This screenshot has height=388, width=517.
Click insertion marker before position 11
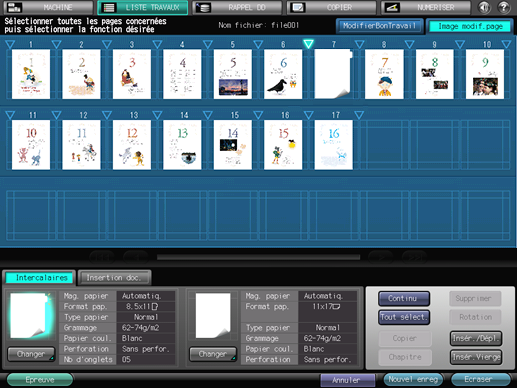point(10,115)
